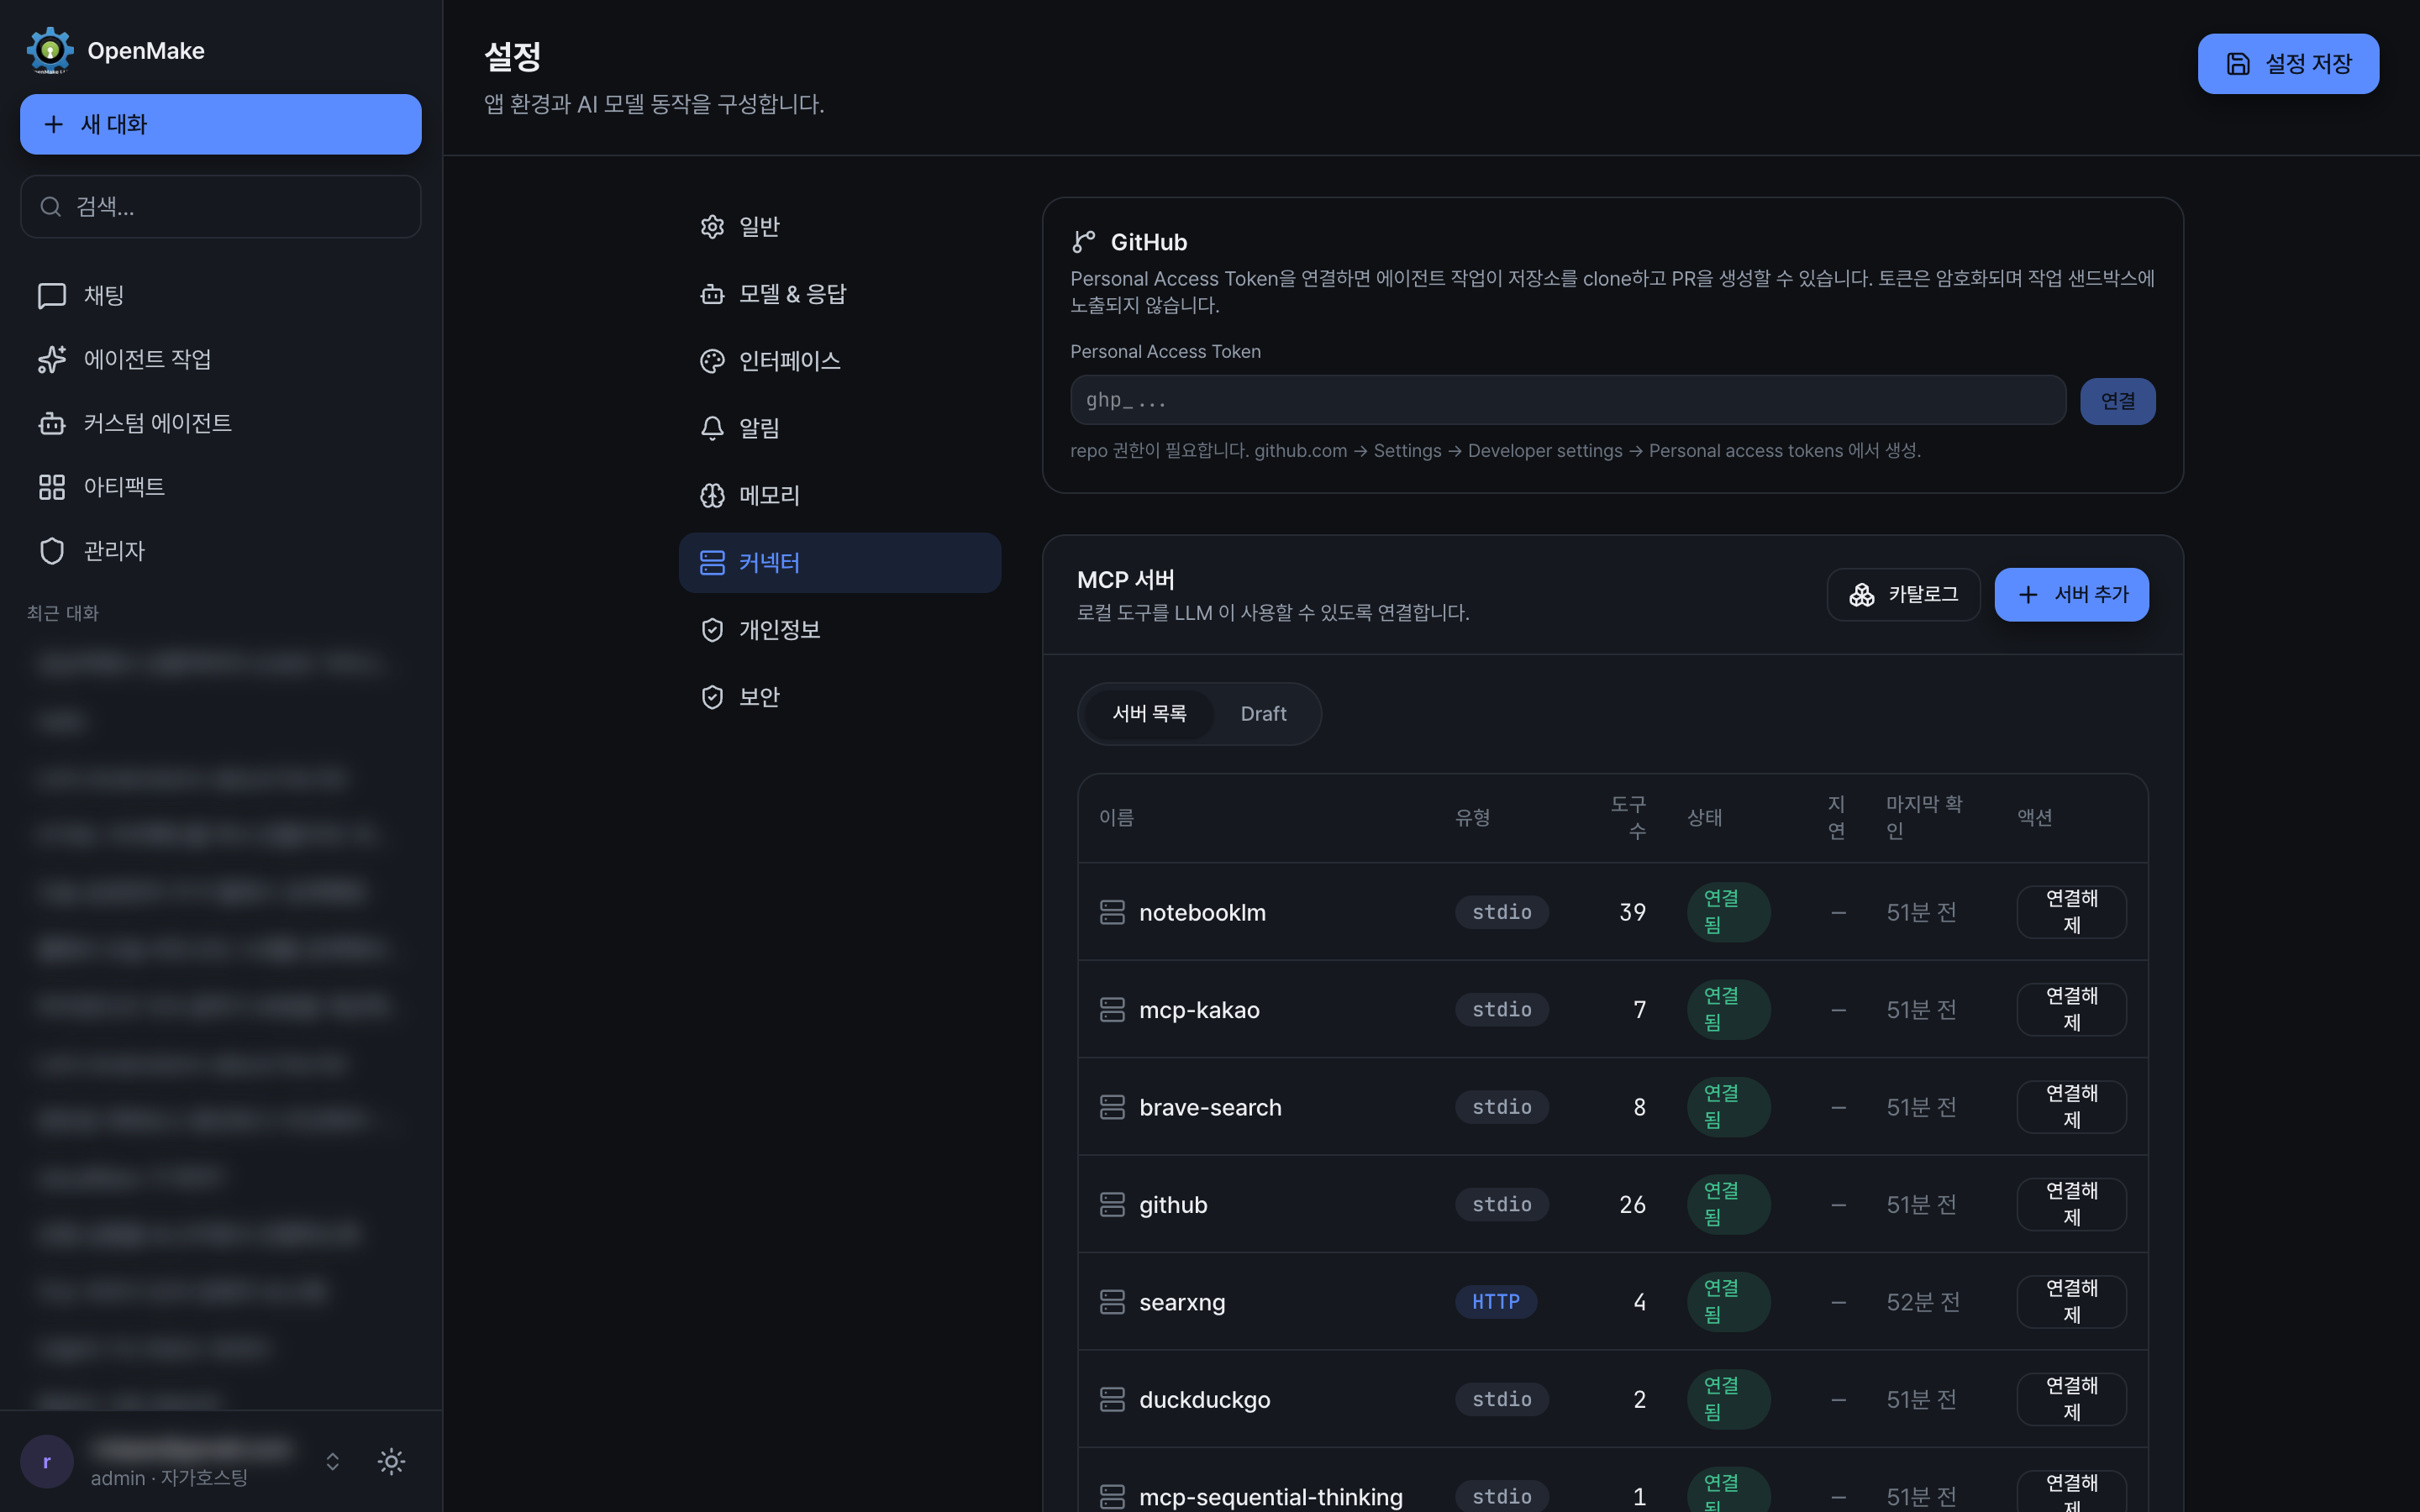Click server icon beside brave-search
This screenshot has height=1512, width=2420.
tap(1112, 1107)
